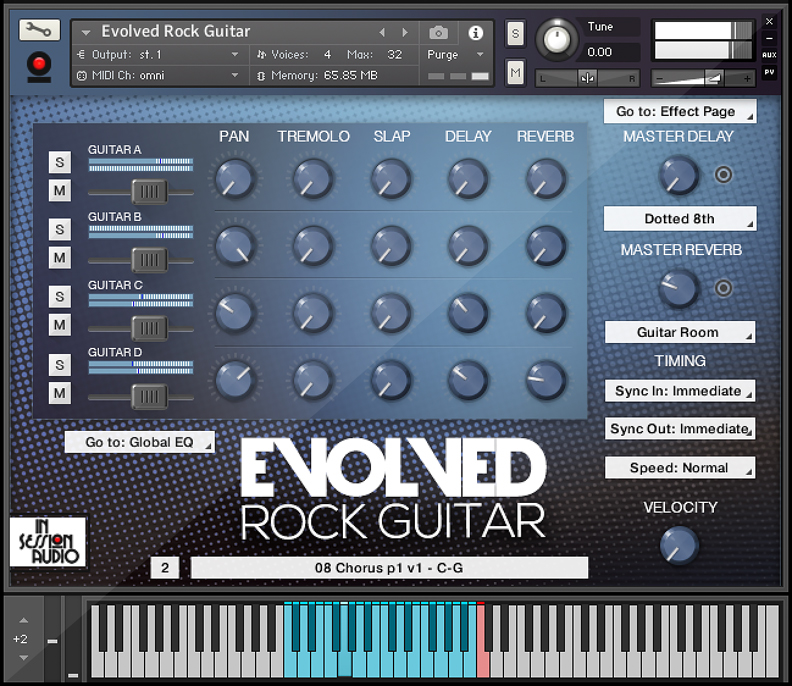
Task: Adjust Guitar B Tremolo knob
Action: tap(313, 246)
